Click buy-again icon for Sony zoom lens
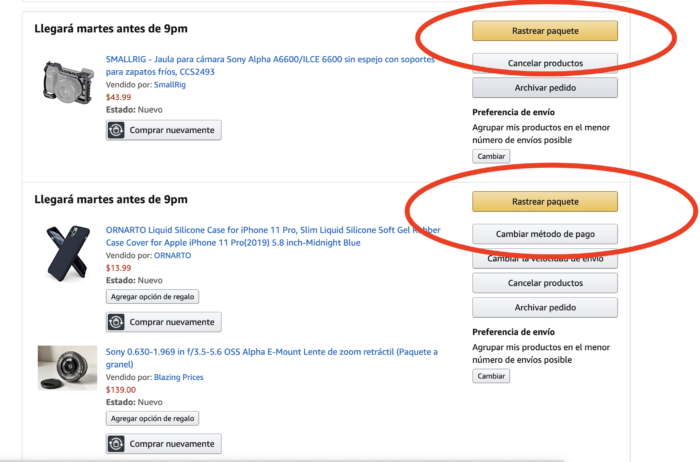 click(116, 444)
